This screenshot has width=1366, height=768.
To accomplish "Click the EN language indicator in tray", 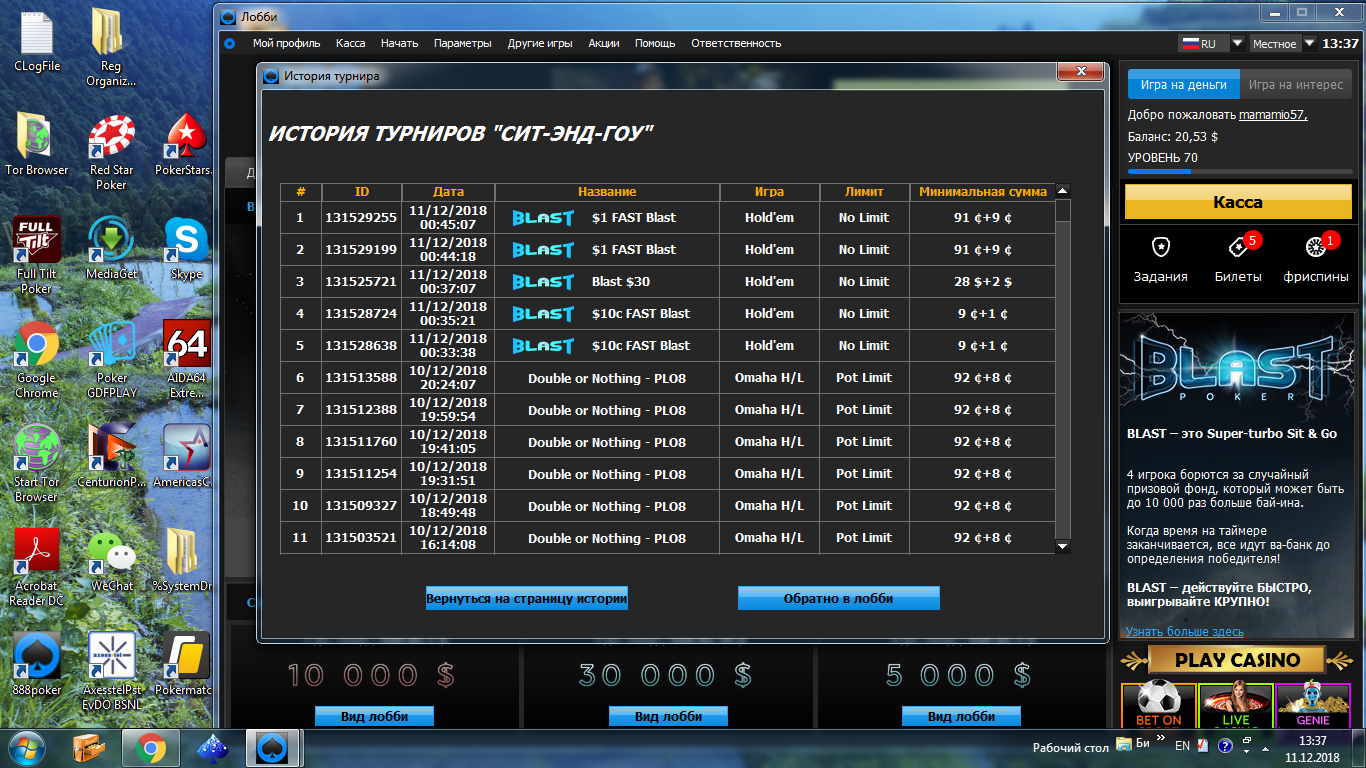I will (x=1182, y=746).
